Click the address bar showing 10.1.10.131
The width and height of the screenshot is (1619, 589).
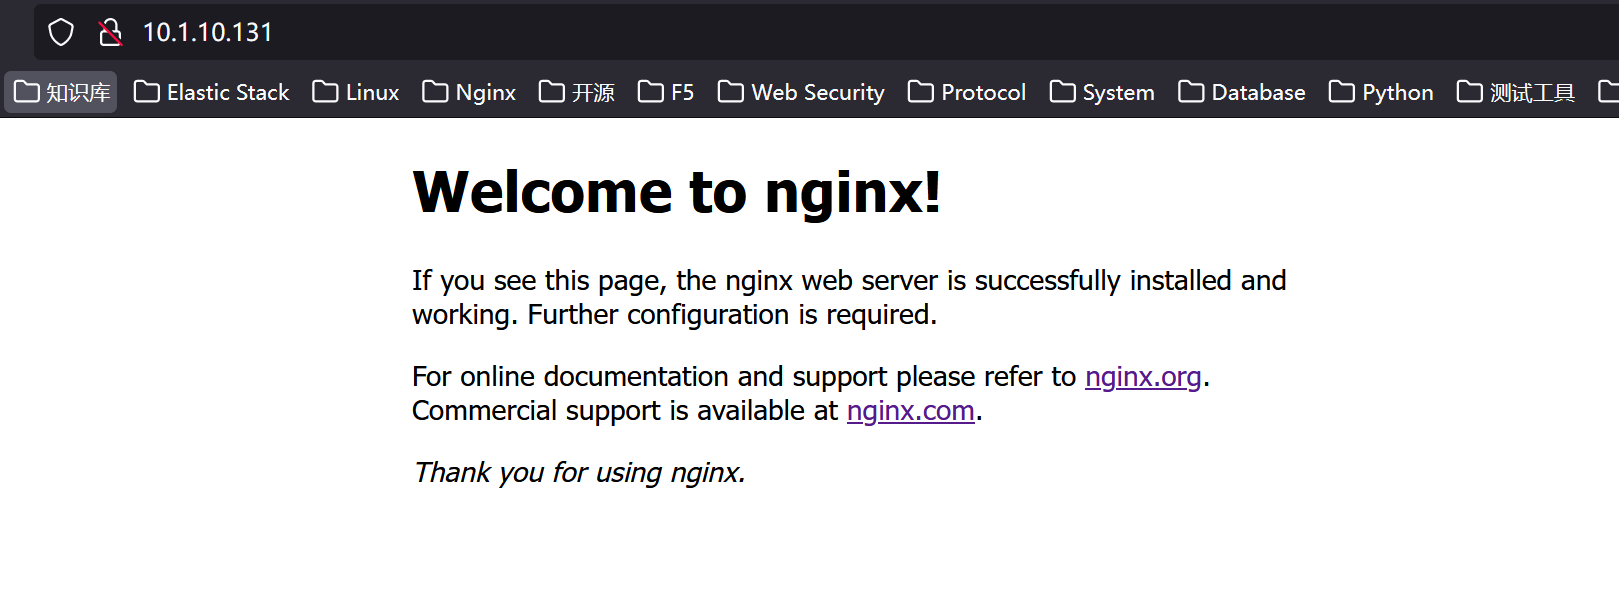click(x=826, y=32)
